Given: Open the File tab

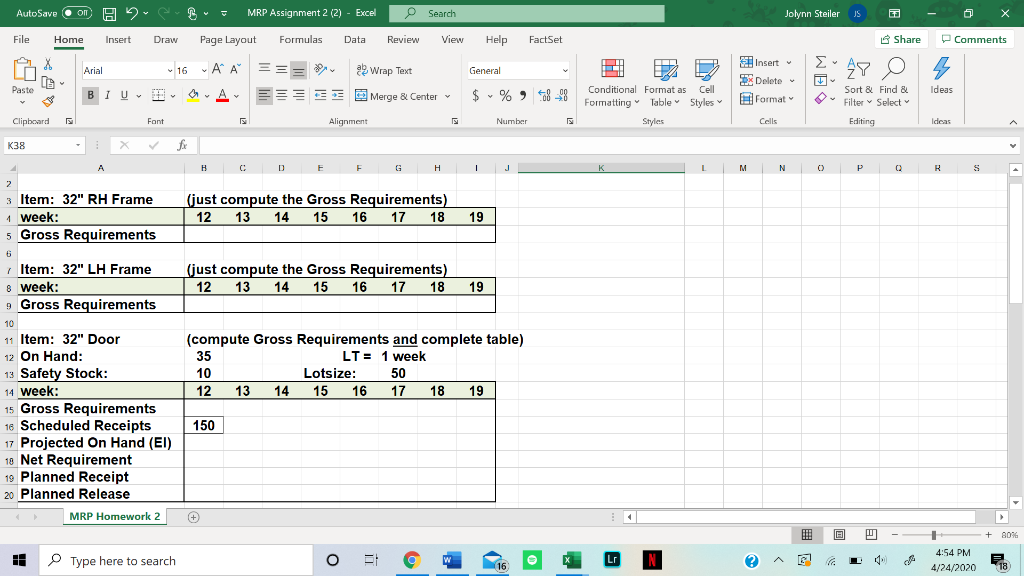Looking at the screenshot, I should coord(21,39).
